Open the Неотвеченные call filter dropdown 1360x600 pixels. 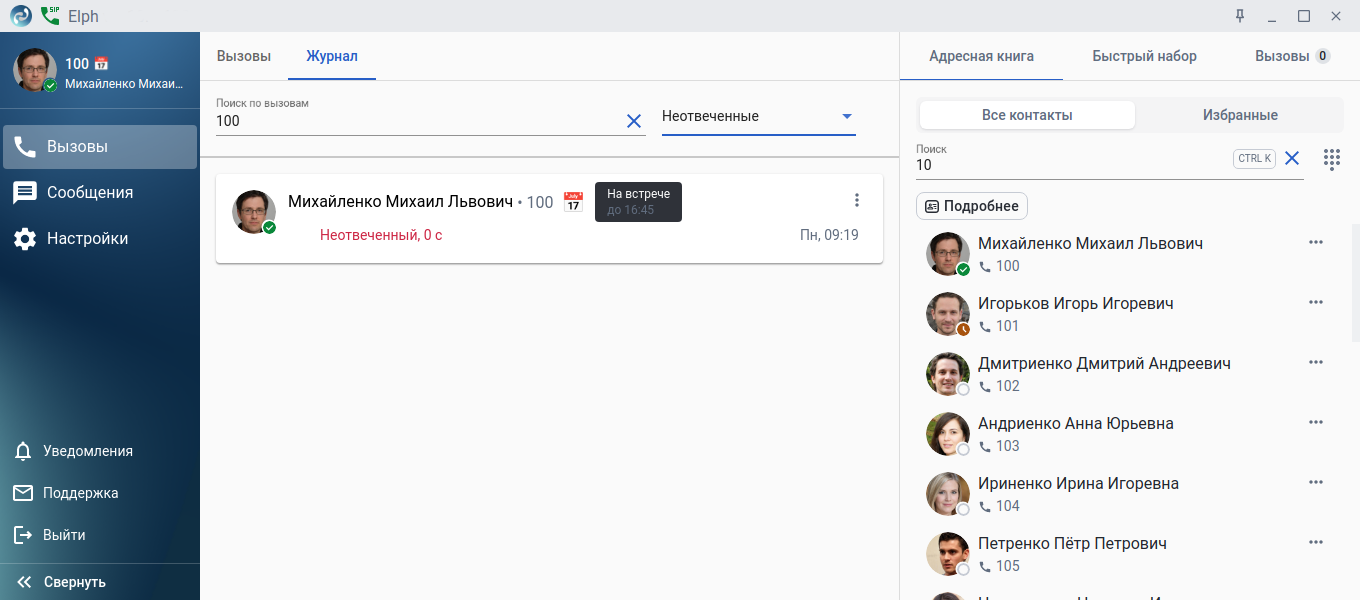(758, 116)
